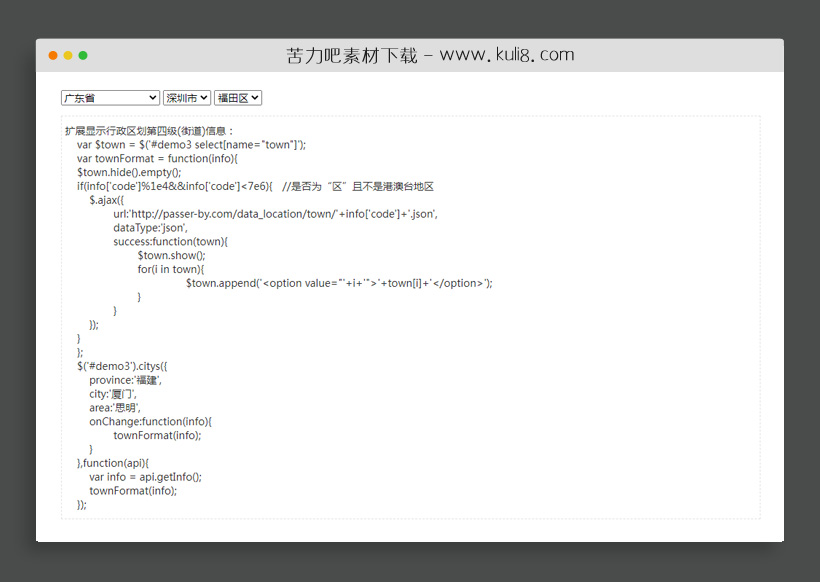This screenshot has width=820, height=582.
Task: Click the area:'思明' line
Action: [115, 408]
